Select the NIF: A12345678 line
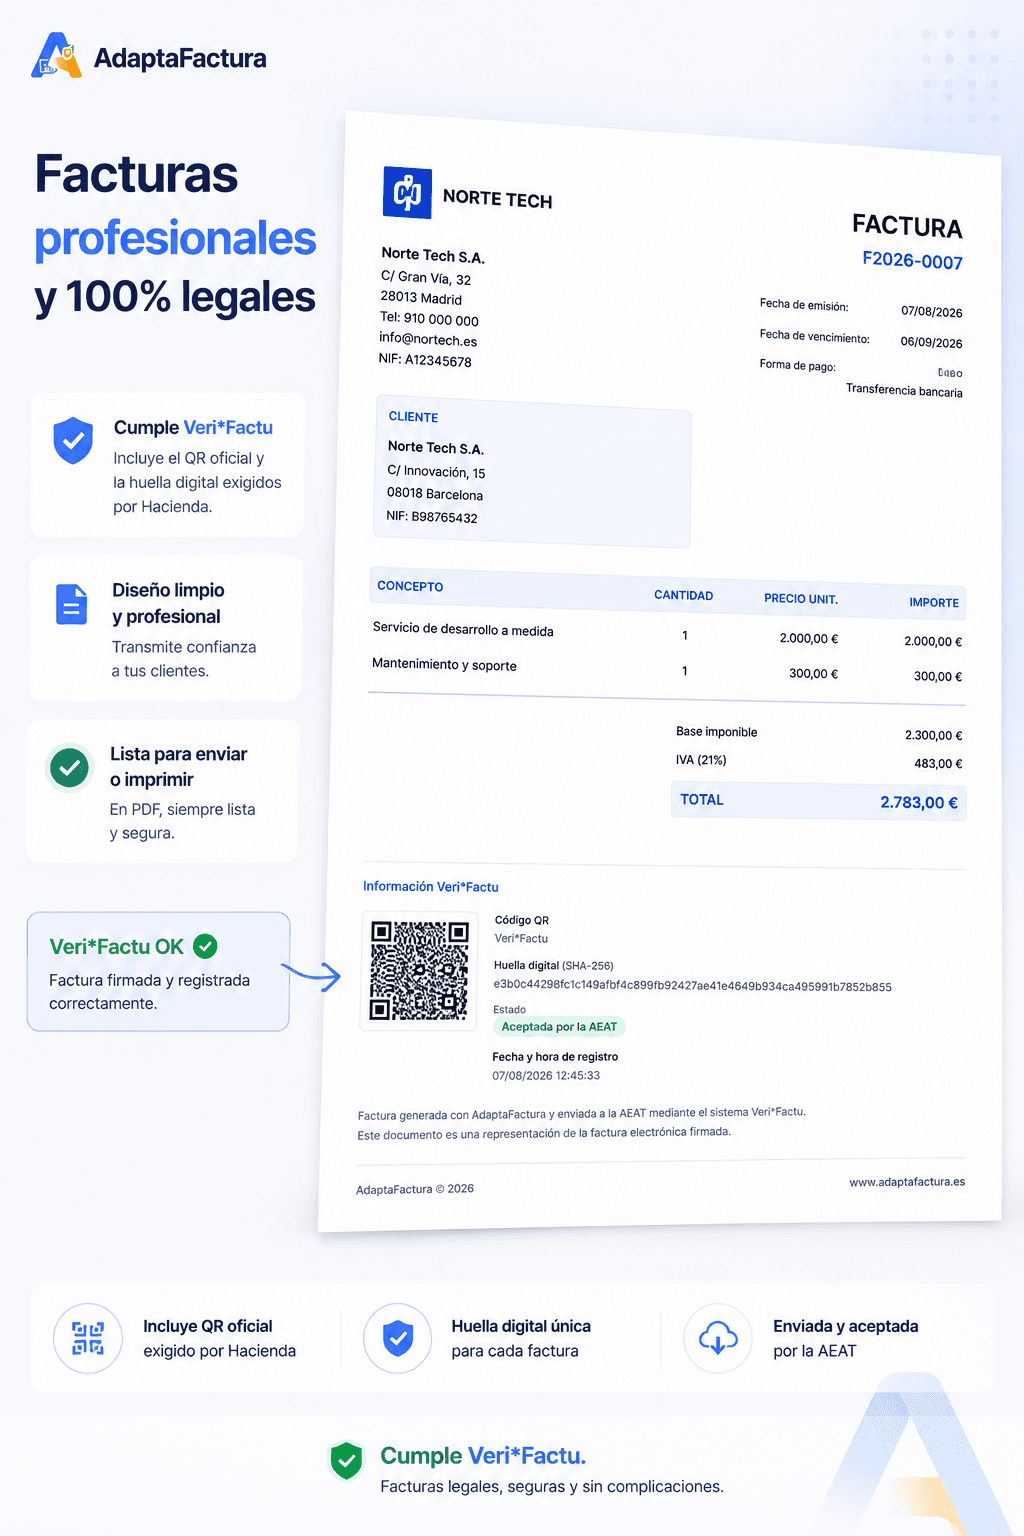Screen dimensions: 1024x1536 tap(425, 360)
